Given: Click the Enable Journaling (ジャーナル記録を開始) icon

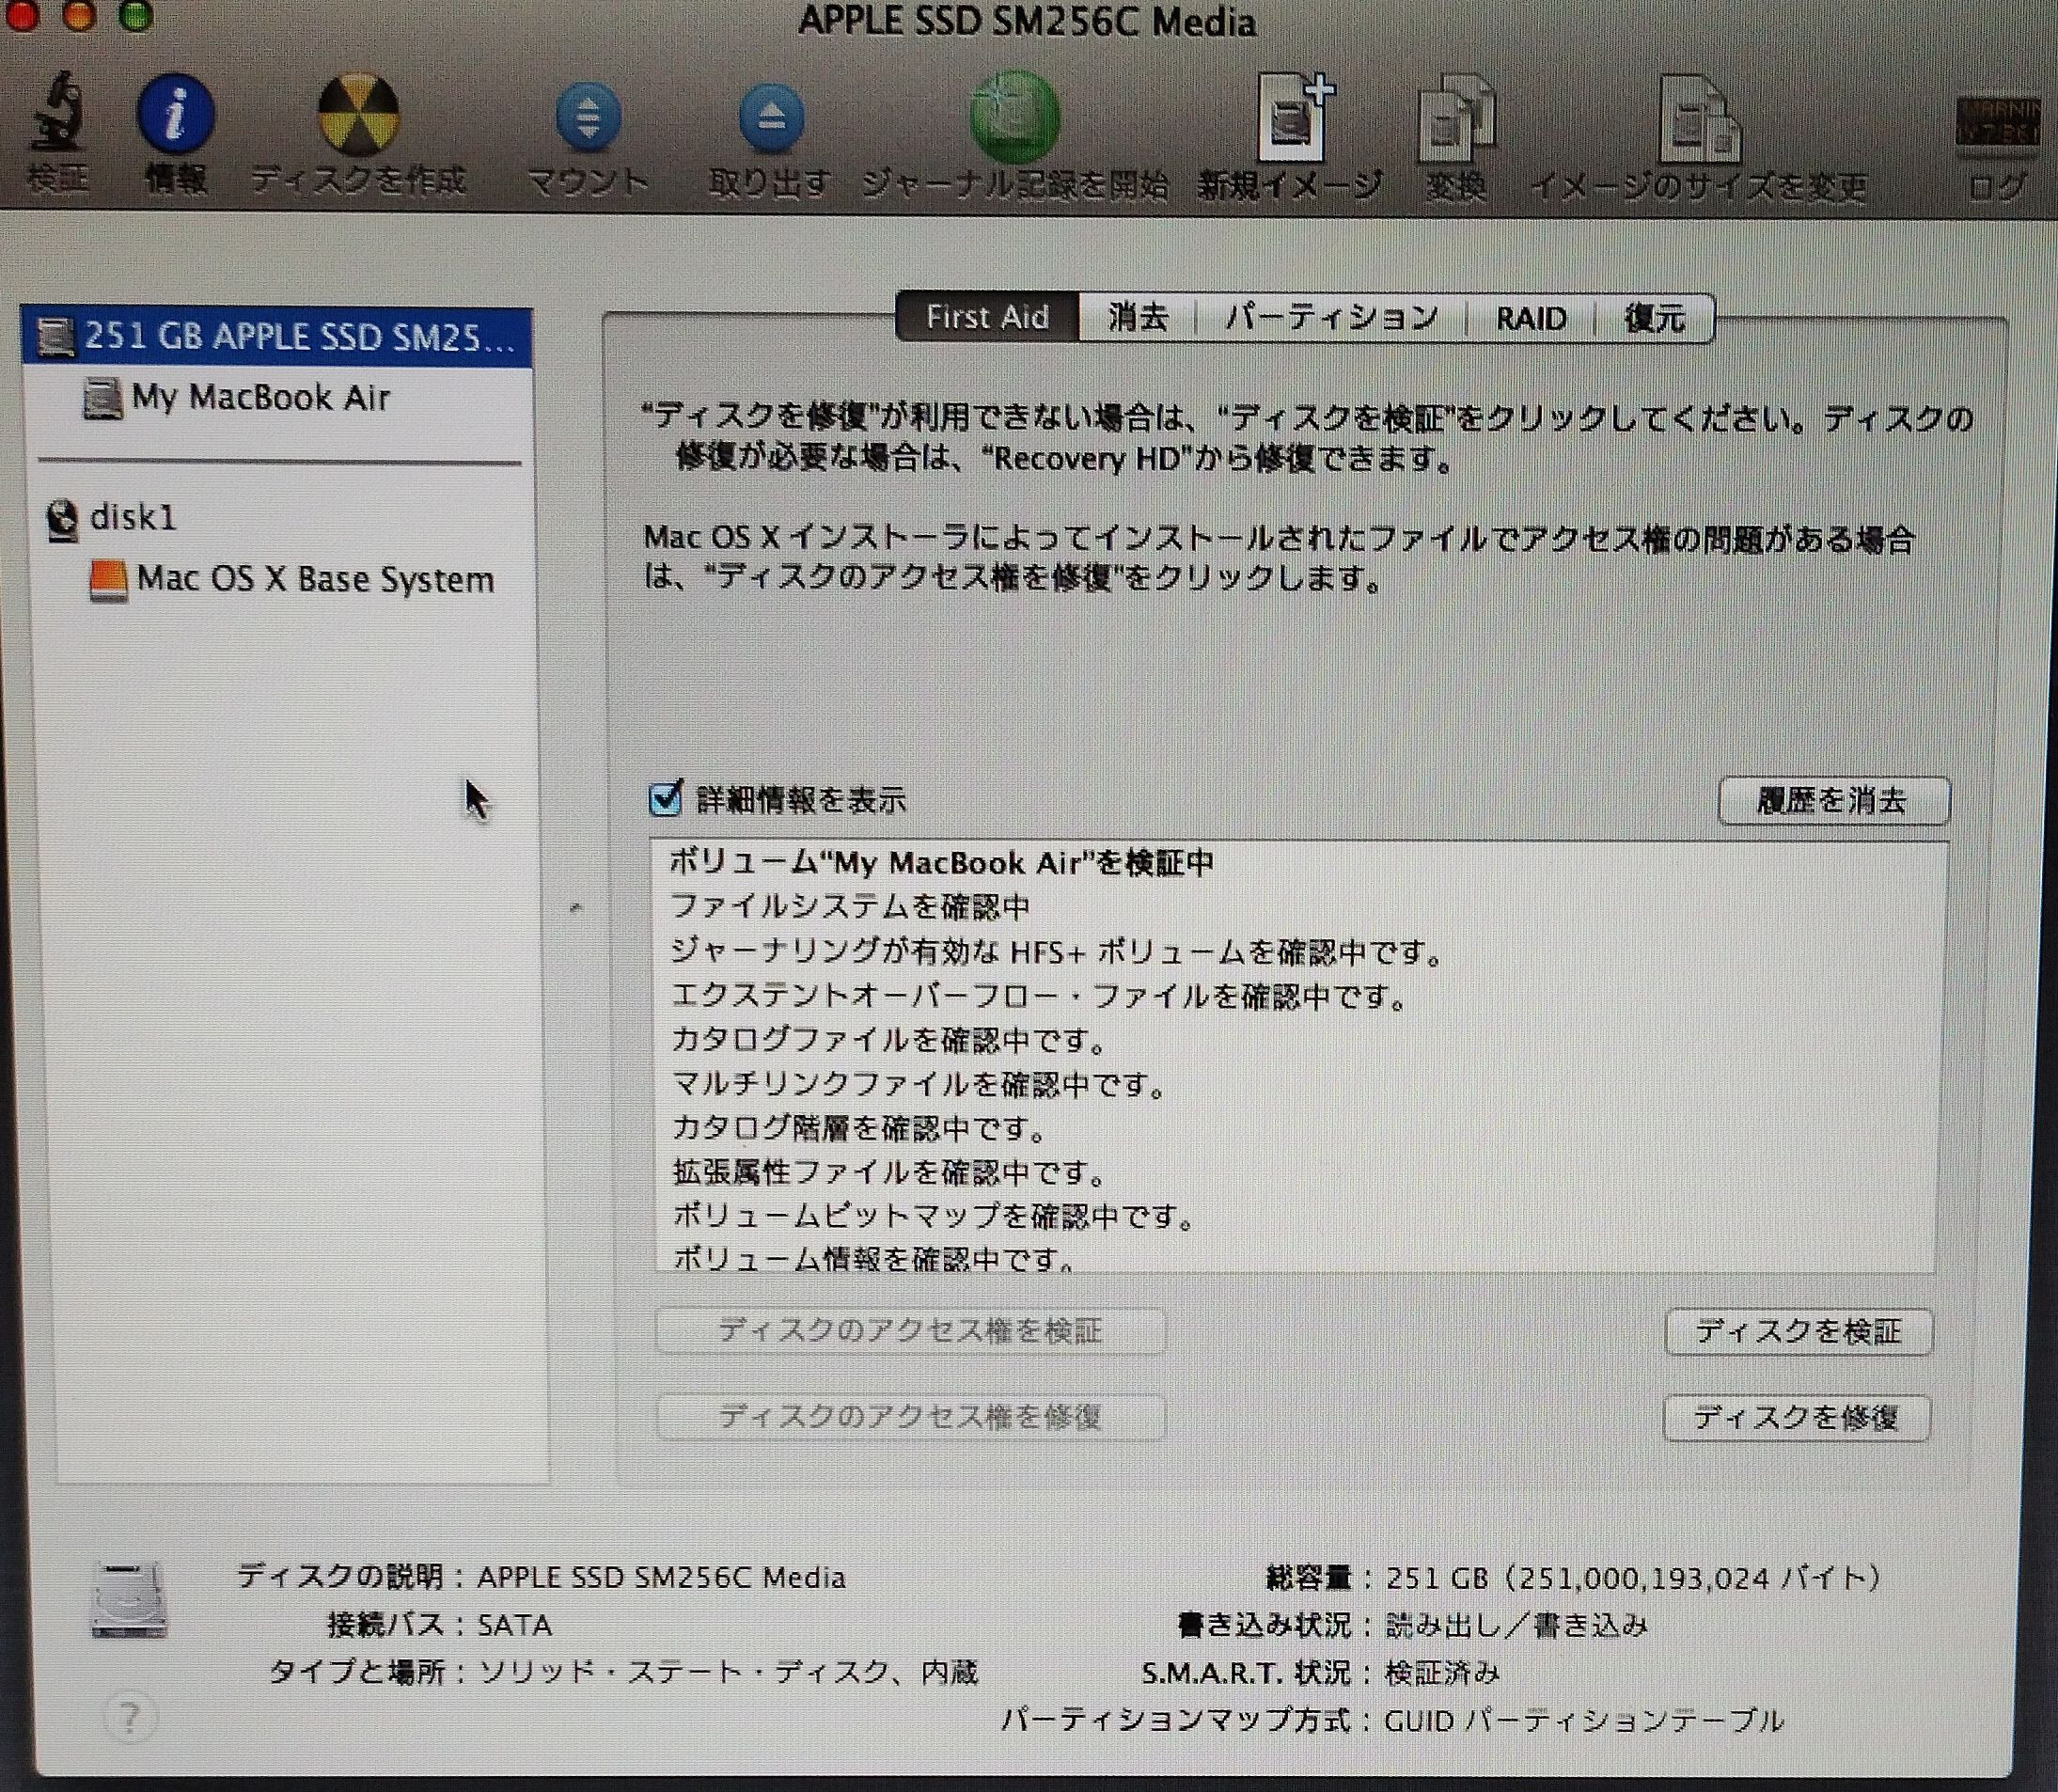Looking at the screenshot, I should pos(1014,118).
